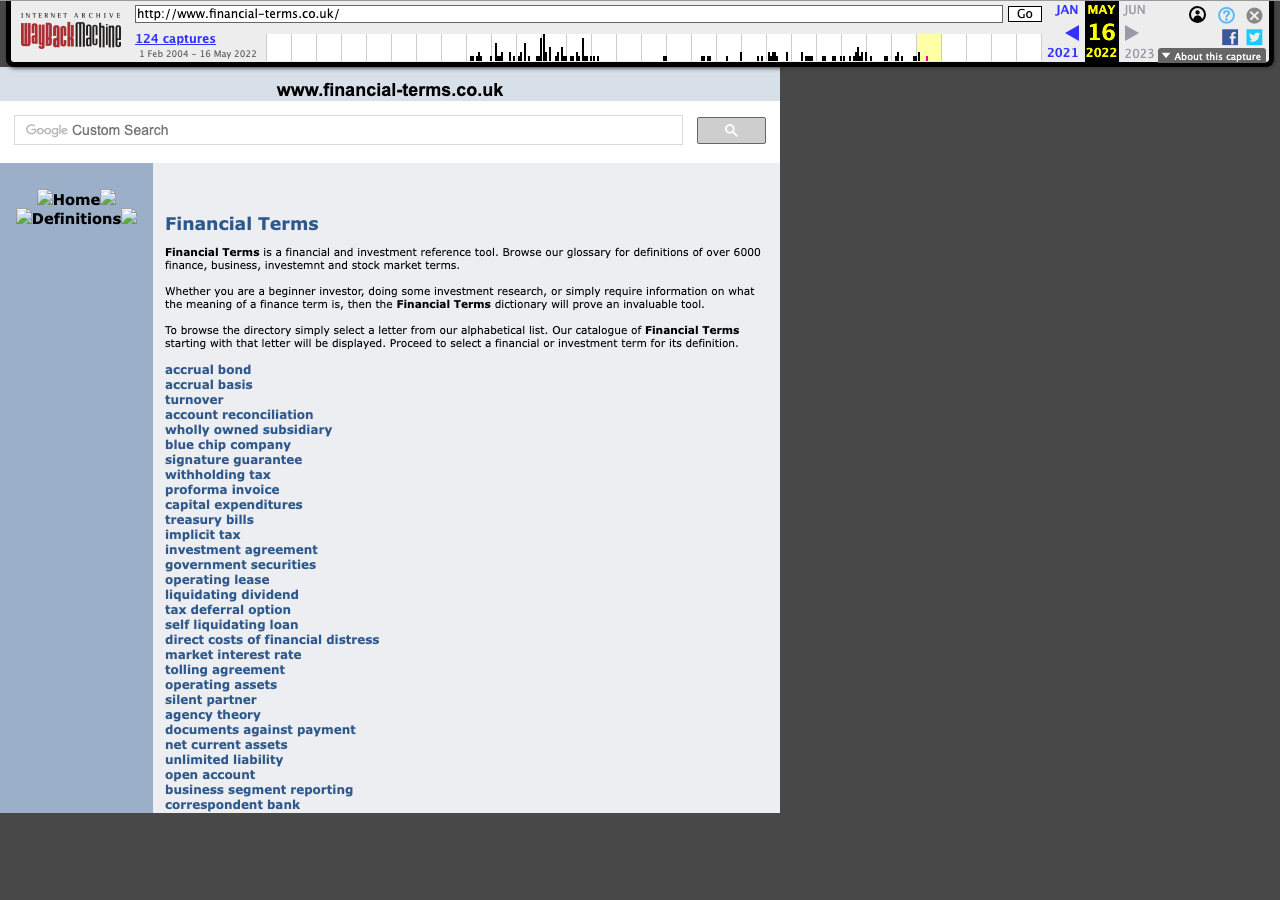Viewport: 1280px width, 900px height.
Task: Click the Google Custom Search magnifier icon
Action: 731,130
